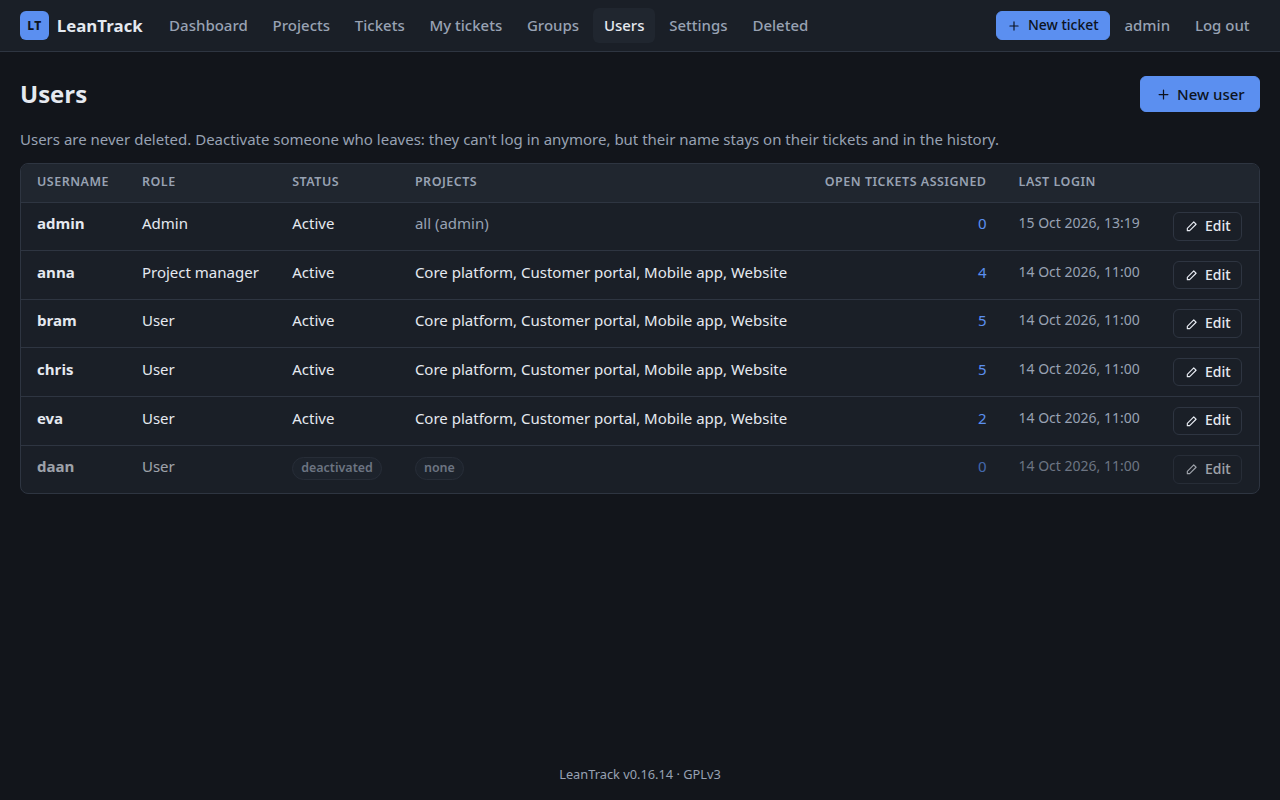Click the username 'chris' in the table
Image resolution: width=1280 pixels, height=800 pixels.
coord(55,370)
